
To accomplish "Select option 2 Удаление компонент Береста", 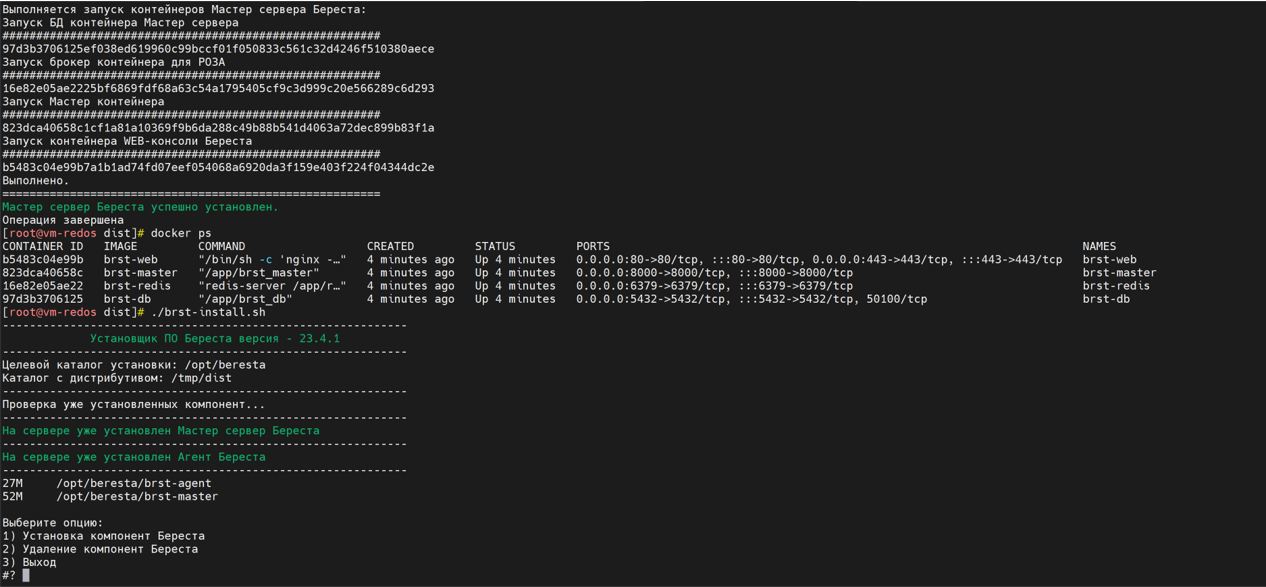I will [100, 549].
